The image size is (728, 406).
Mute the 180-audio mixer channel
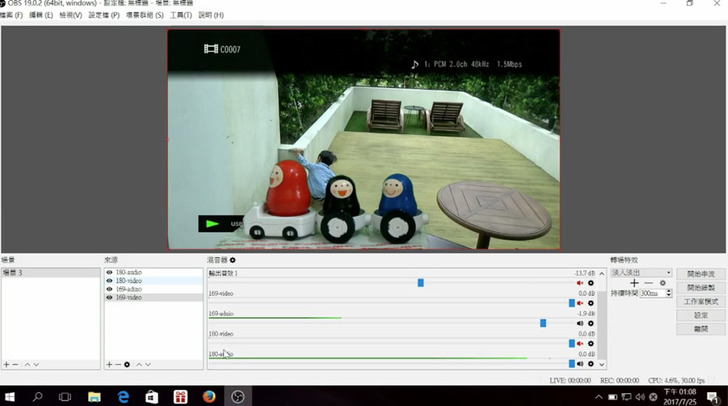580,364
